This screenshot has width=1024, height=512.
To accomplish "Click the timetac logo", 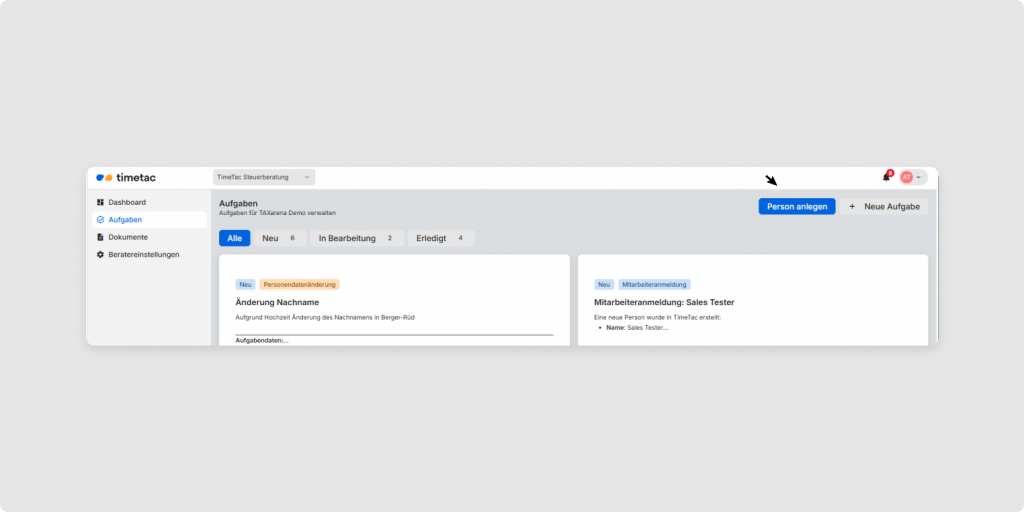I will [x=126, y=177].
